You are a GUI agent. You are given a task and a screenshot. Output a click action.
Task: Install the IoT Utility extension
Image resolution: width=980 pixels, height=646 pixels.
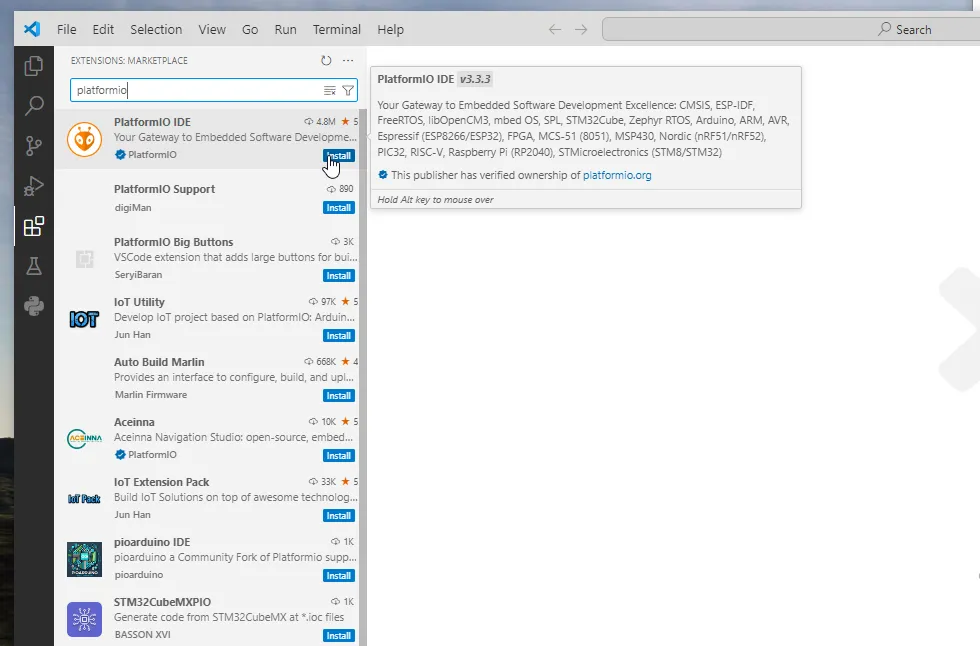[x=339, y=335]
